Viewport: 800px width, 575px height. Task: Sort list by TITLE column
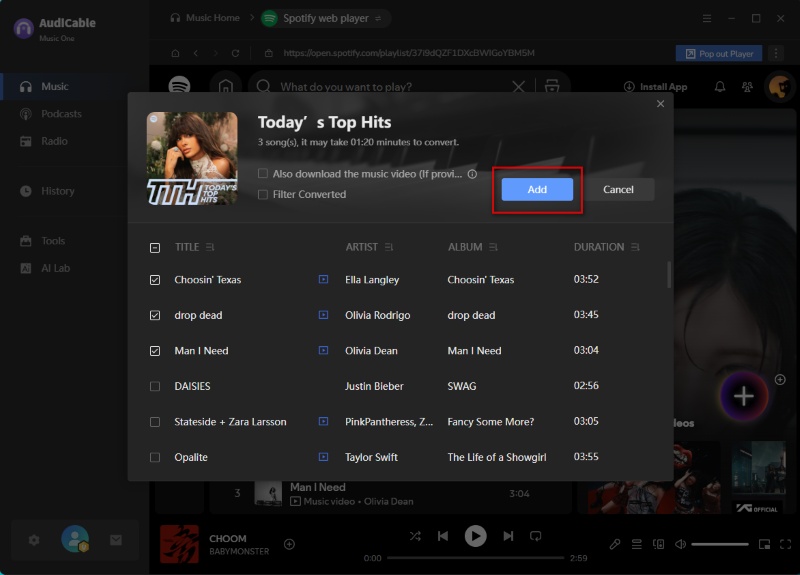click(210, 247)
